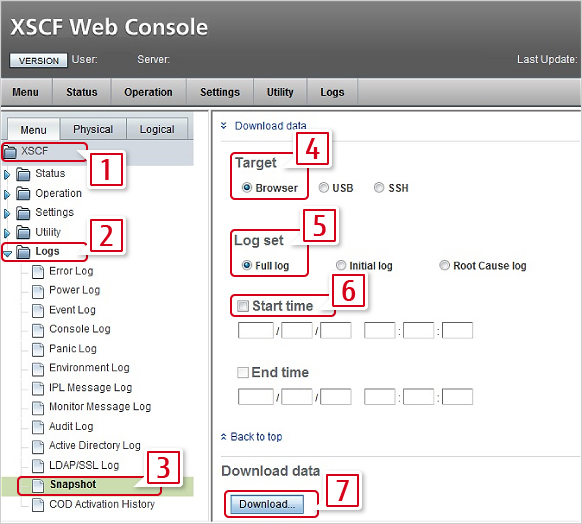Click the Status folder icon in tree
The width and height of the screenshot is (582, 524).
tap(23, 174)
